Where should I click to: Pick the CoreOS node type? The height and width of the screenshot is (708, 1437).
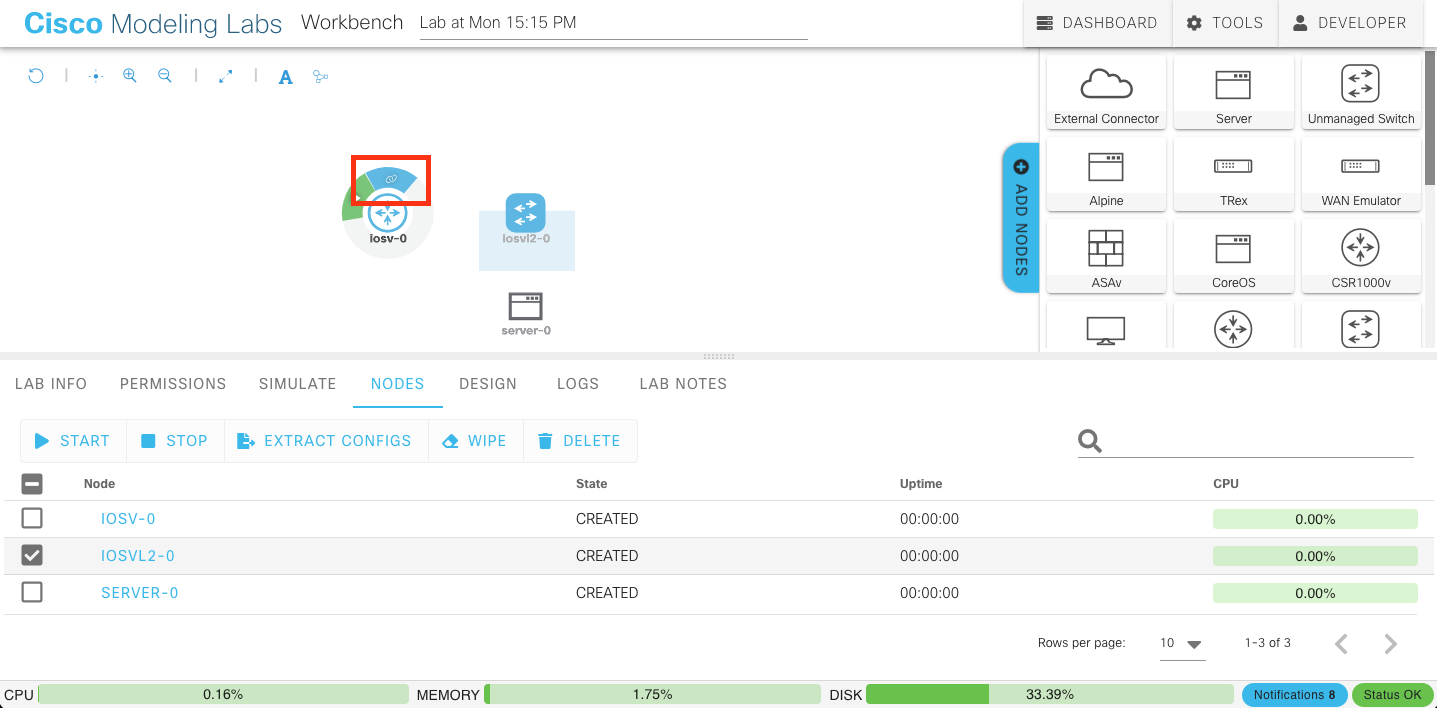point(1234,256)
